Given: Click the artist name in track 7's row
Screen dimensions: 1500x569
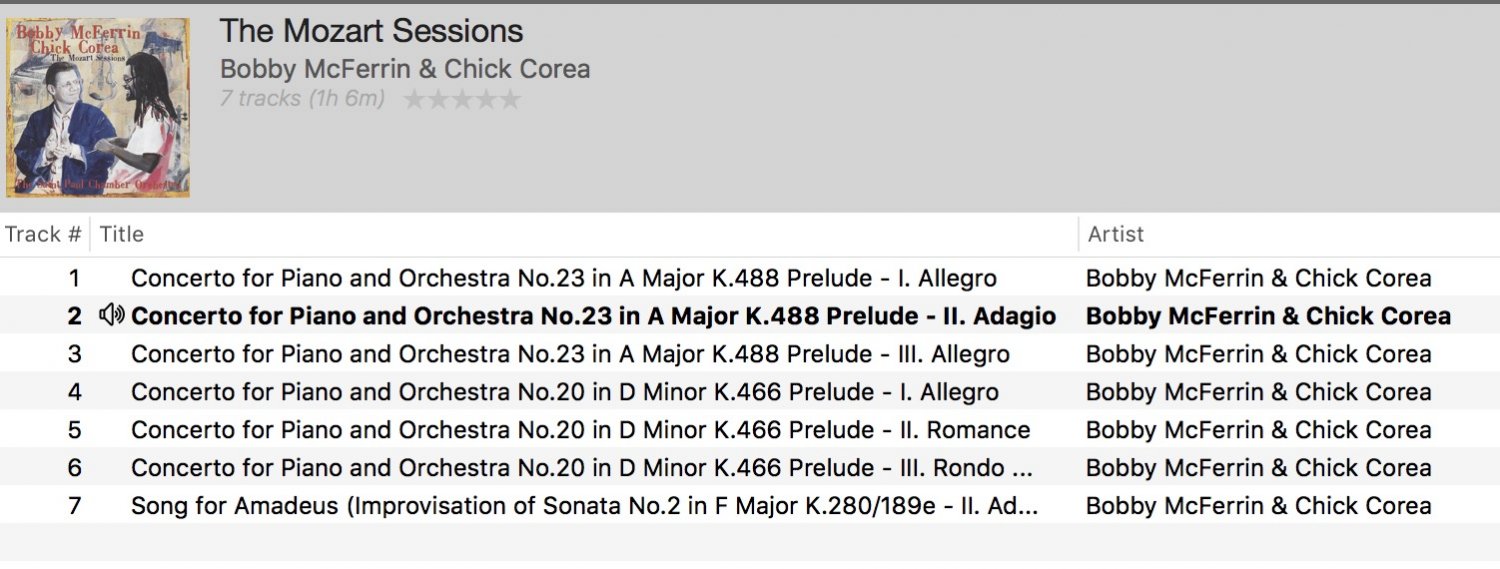Looking at the screenshot, I should click(x=1258, y=506).
